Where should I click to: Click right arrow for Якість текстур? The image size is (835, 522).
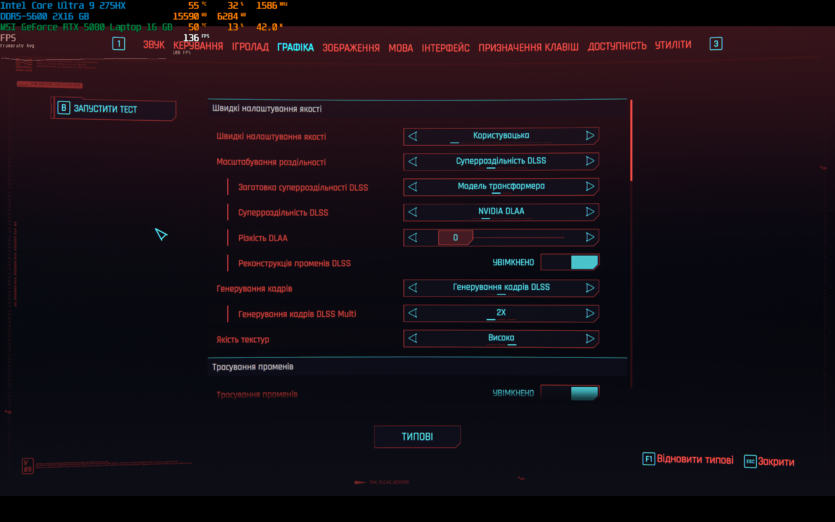[590, 338]
